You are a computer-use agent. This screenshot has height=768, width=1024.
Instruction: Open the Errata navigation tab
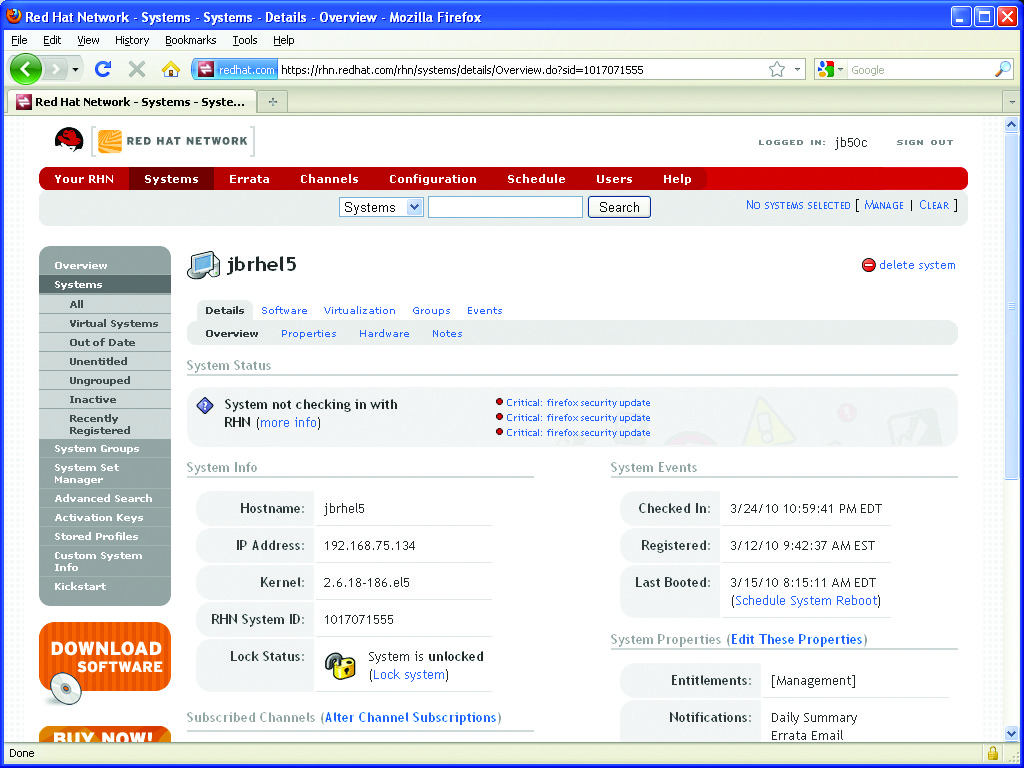[x=249, y=179]
